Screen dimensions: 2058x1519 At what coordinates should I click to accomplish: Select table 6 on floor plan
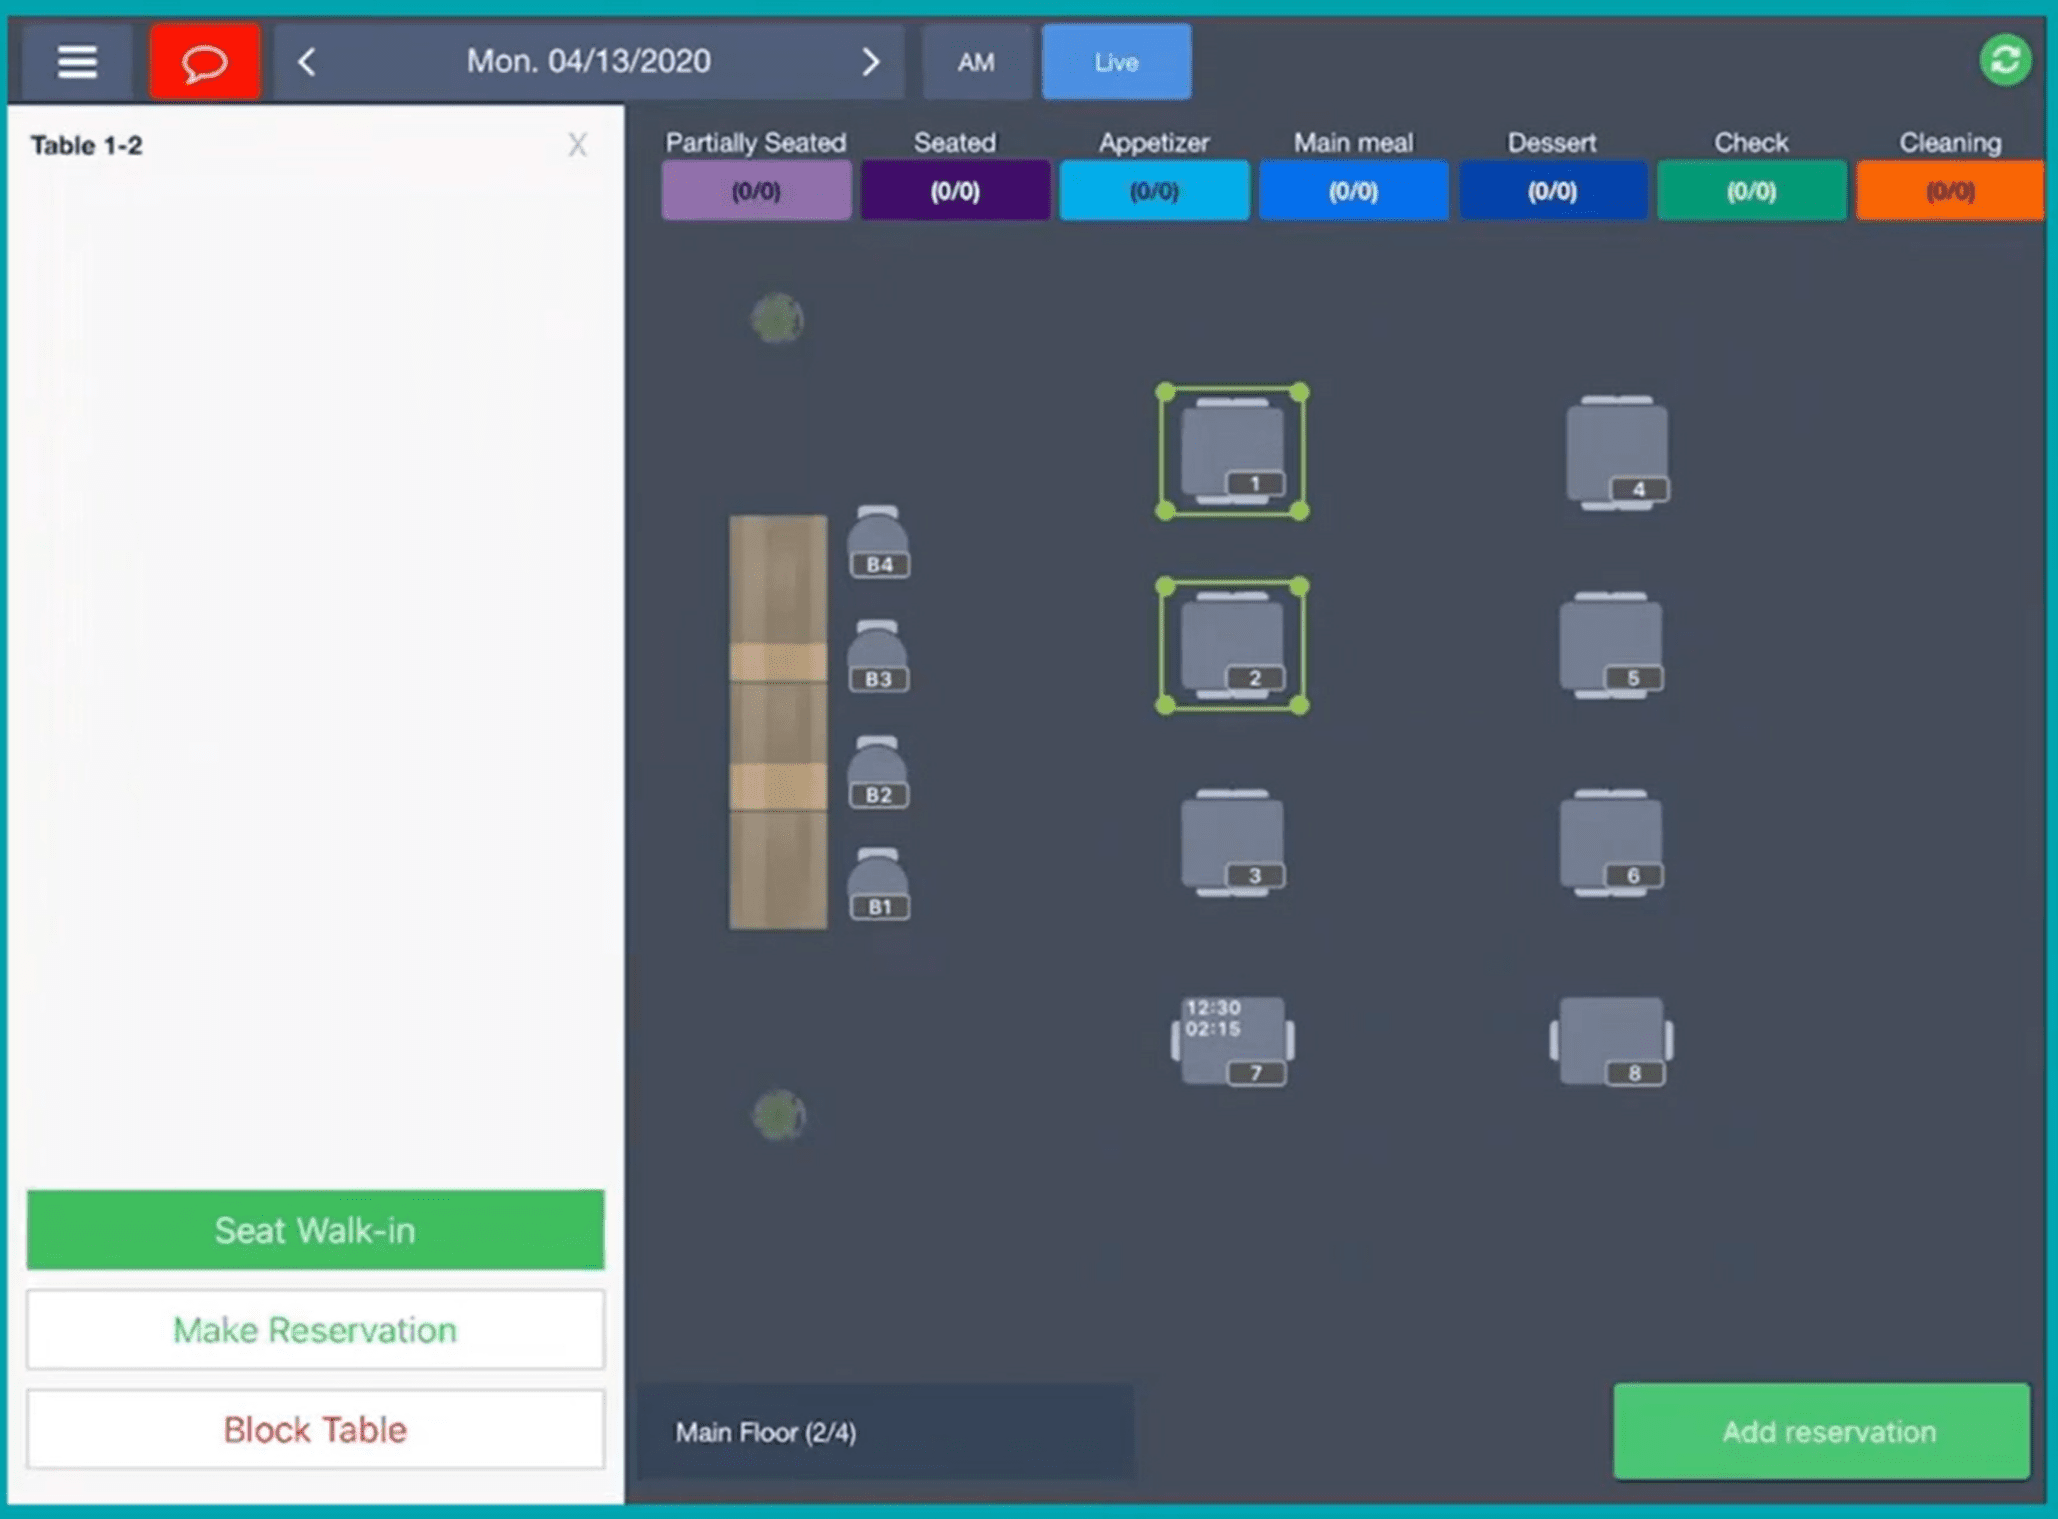pos(1610,842)
